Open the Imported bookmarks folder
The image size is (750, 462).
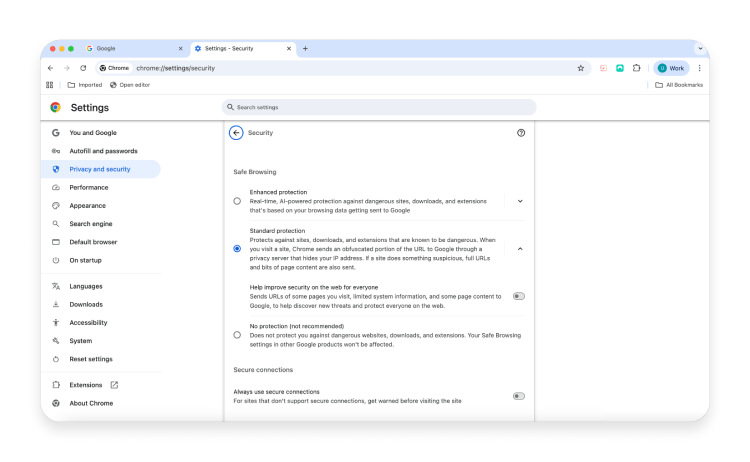[85, 85]
